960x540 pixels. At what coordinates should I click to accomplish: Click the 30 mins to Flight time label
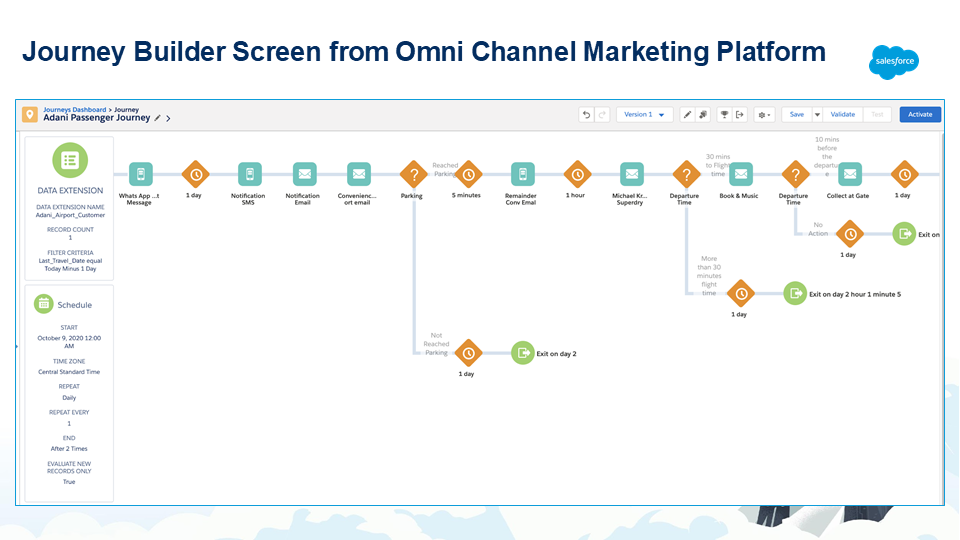tap(718, 165)
